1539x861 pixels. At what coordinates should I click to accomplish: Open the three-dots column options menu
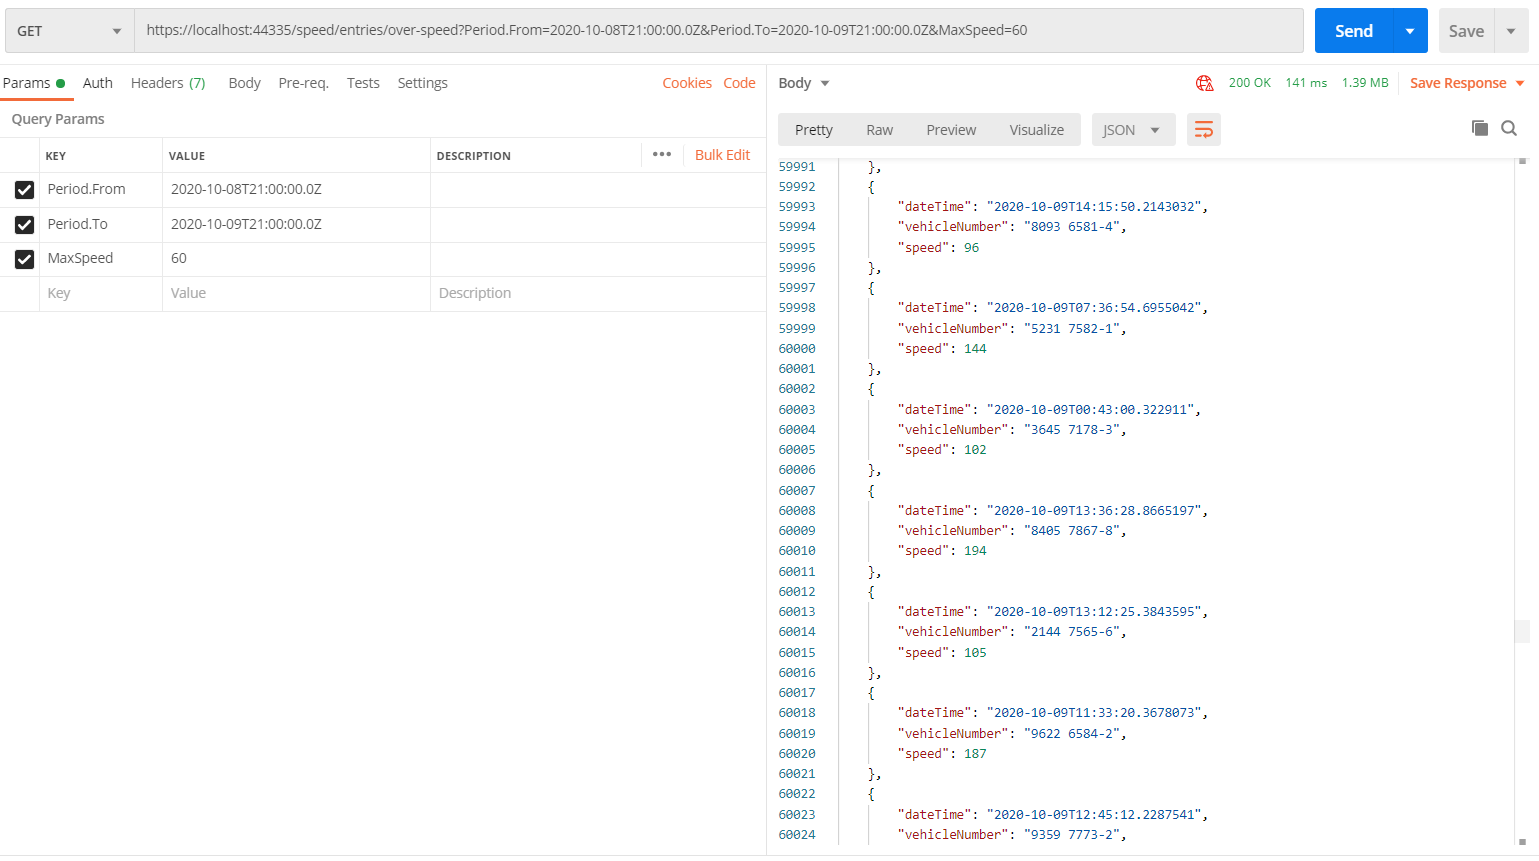click(662, 154)
